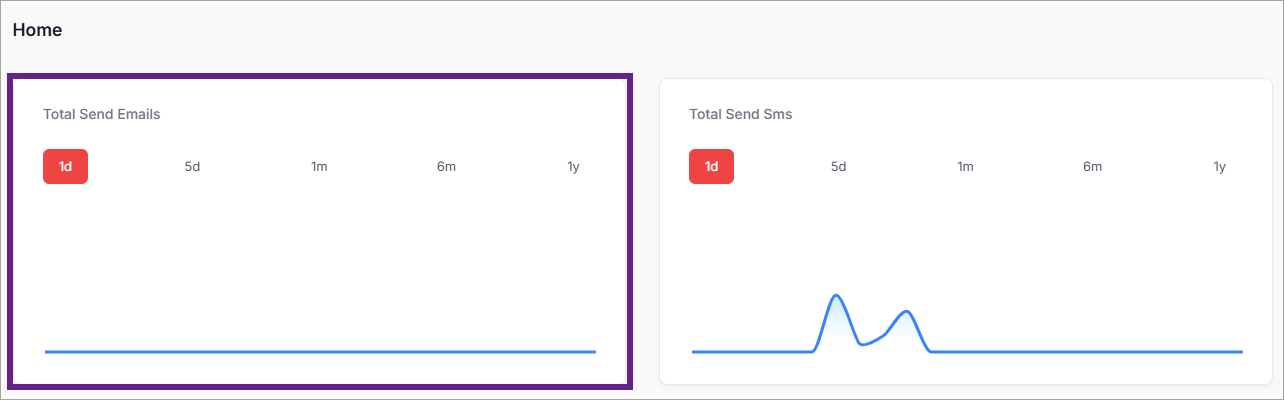Click the tallest peak in Sms chart
1284x400 pixels.
coord(835,296)
